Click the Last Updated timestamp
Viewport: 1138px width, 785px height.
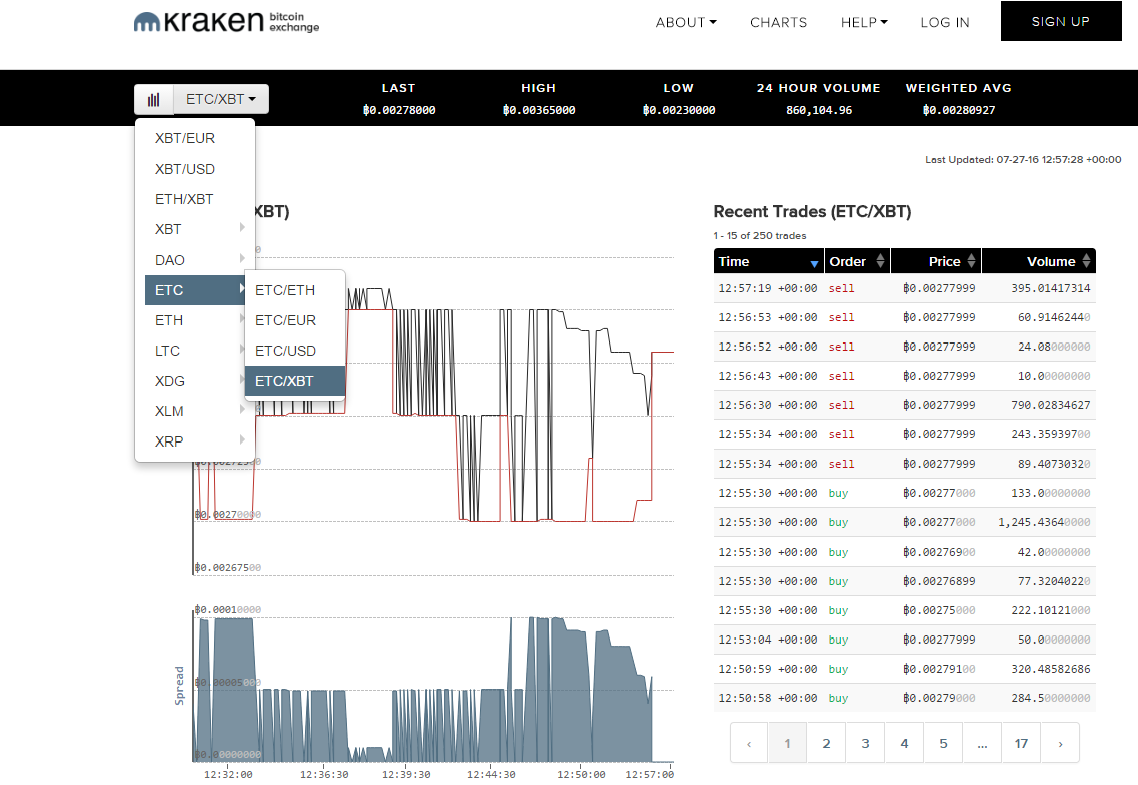pyautogui.click(x=1023, y=160)
